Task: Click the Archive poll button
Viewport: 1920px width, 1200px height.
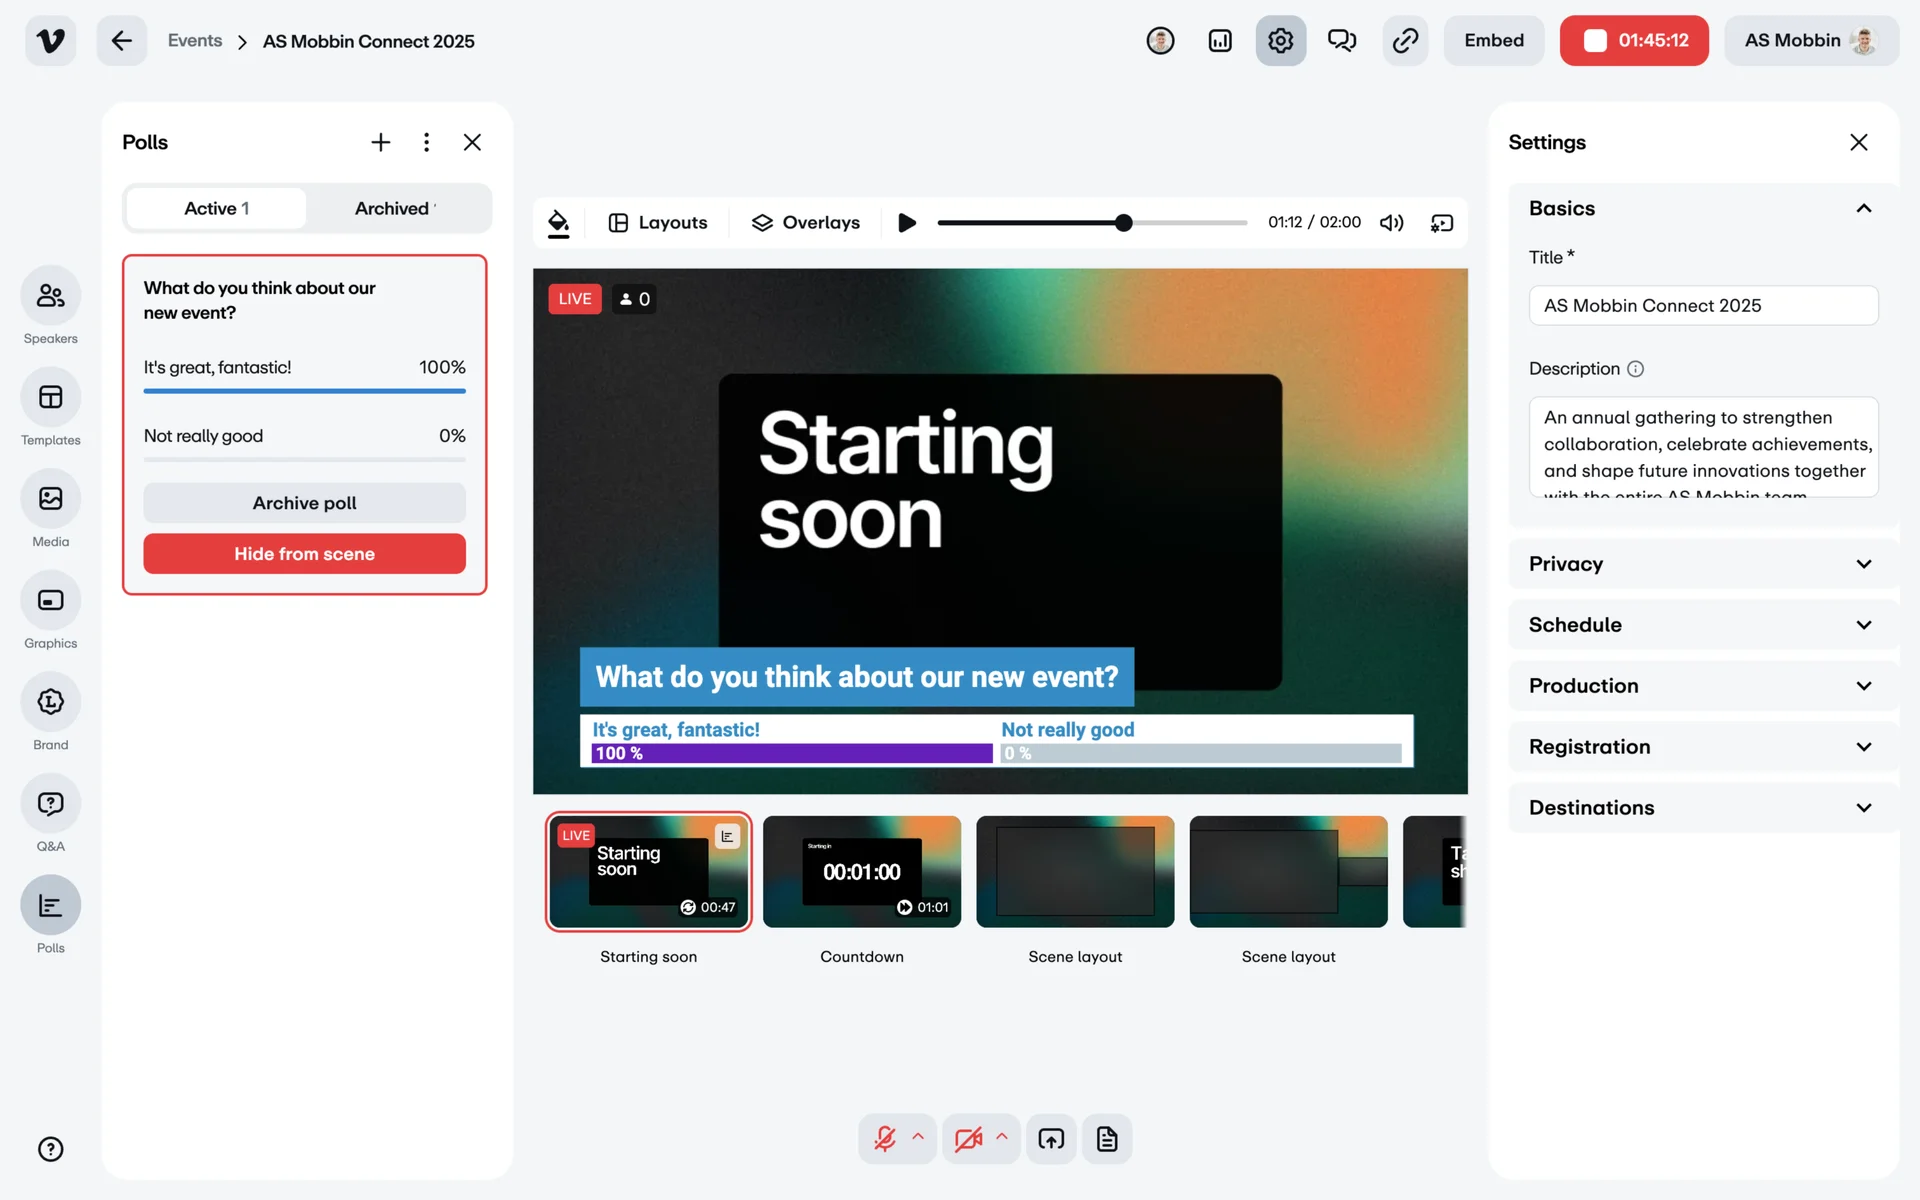Action: pos(304,503)
